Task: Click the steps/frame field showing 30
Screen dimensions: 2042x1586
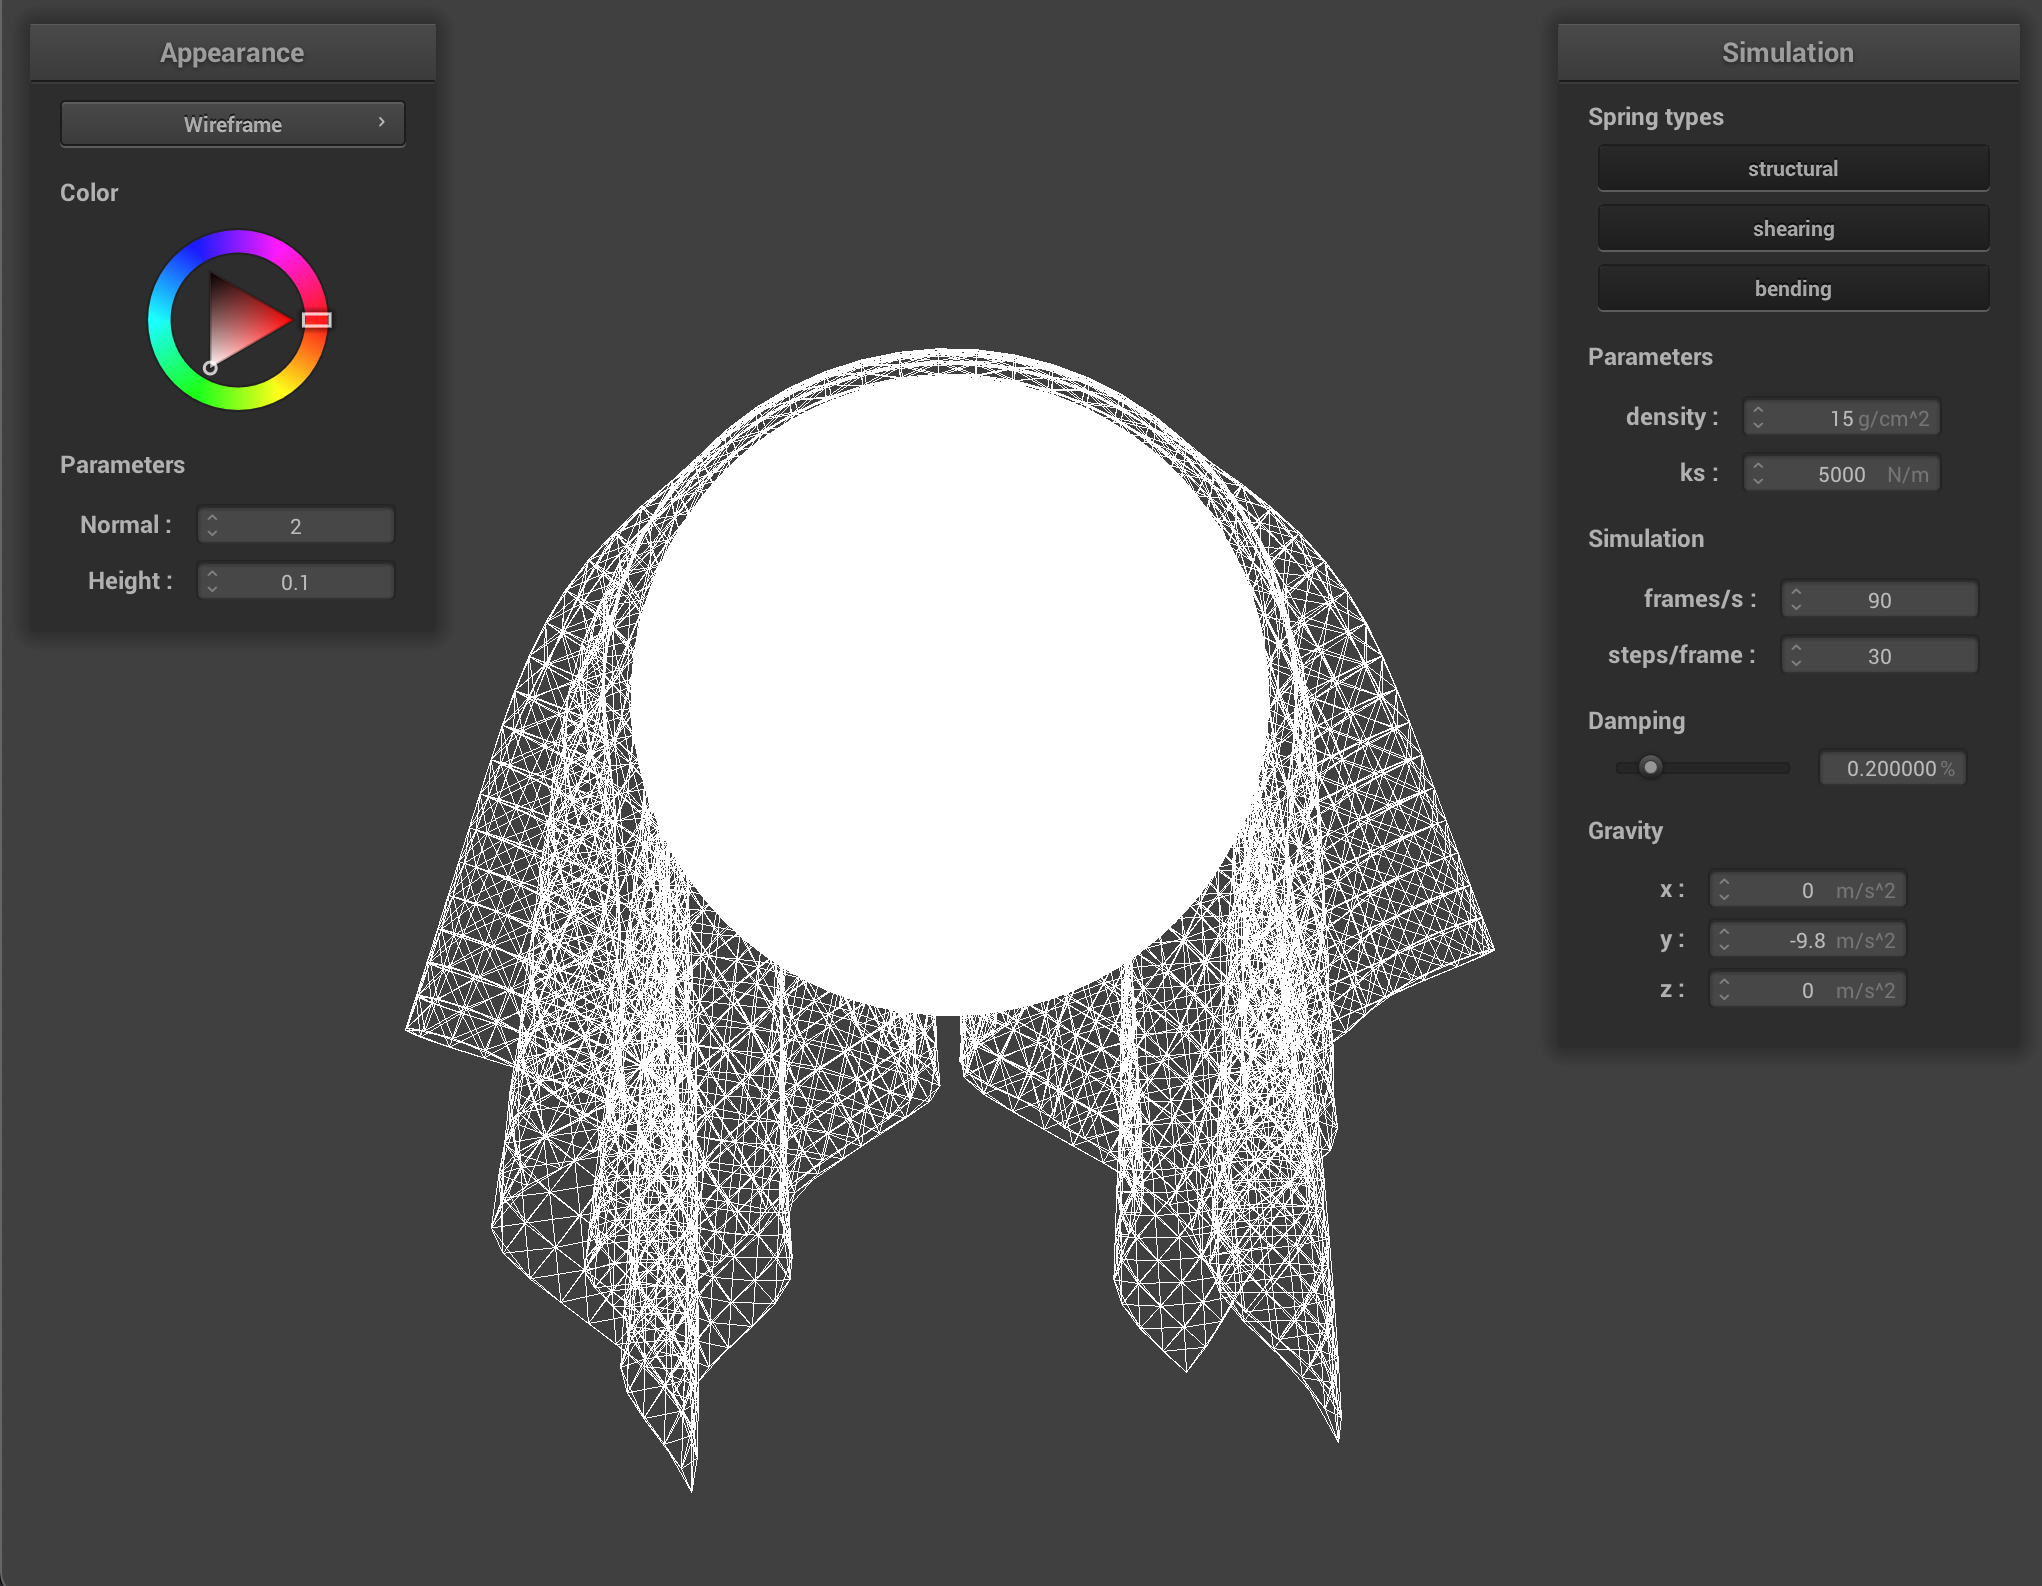Action: click(1880, 655)
